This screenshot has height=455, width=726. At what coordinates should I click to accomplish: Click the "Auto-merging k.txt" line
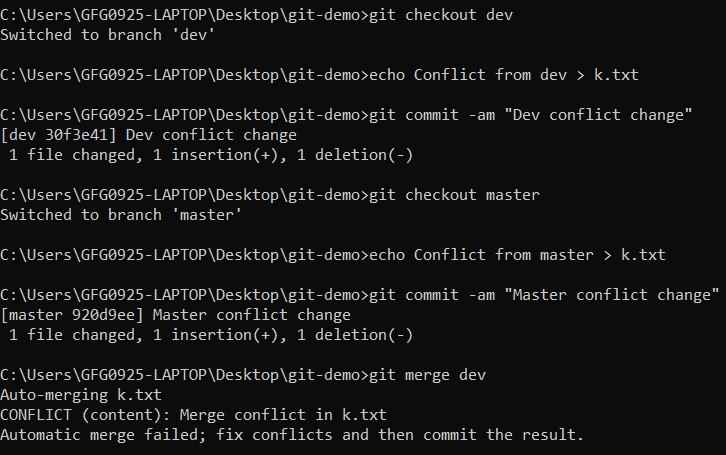point(75,395)
